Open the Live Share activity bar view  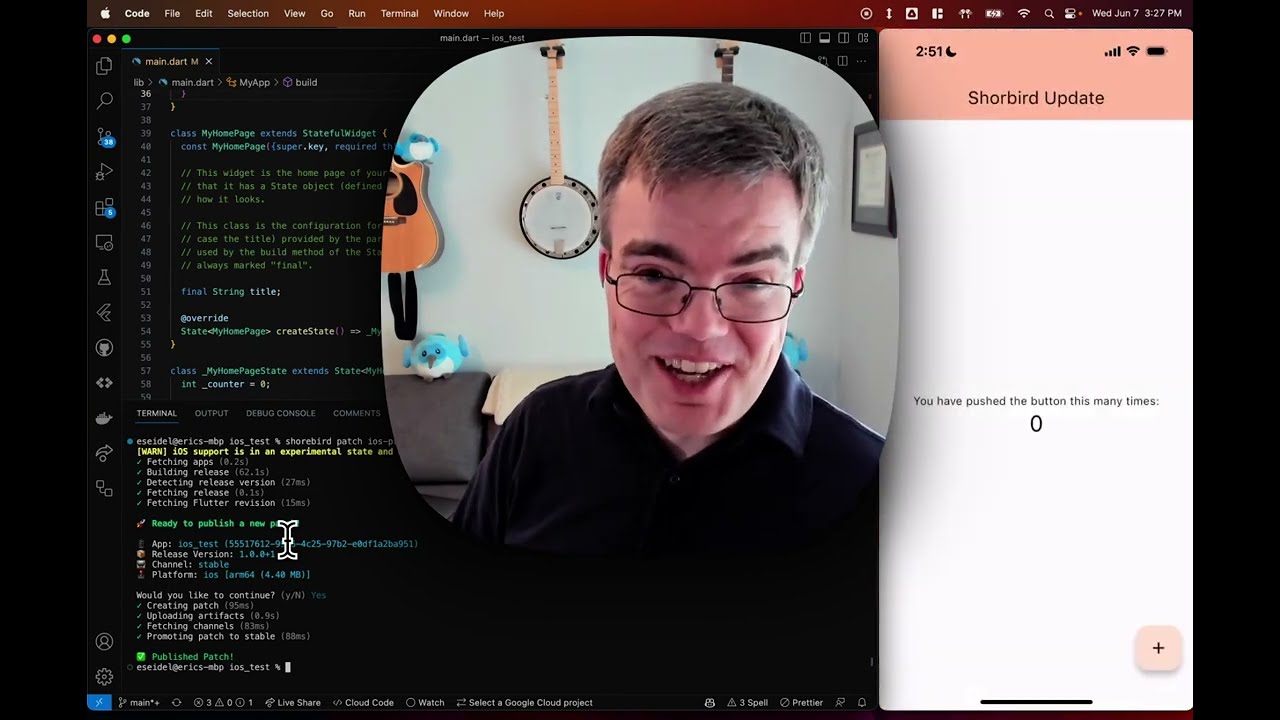104,453
